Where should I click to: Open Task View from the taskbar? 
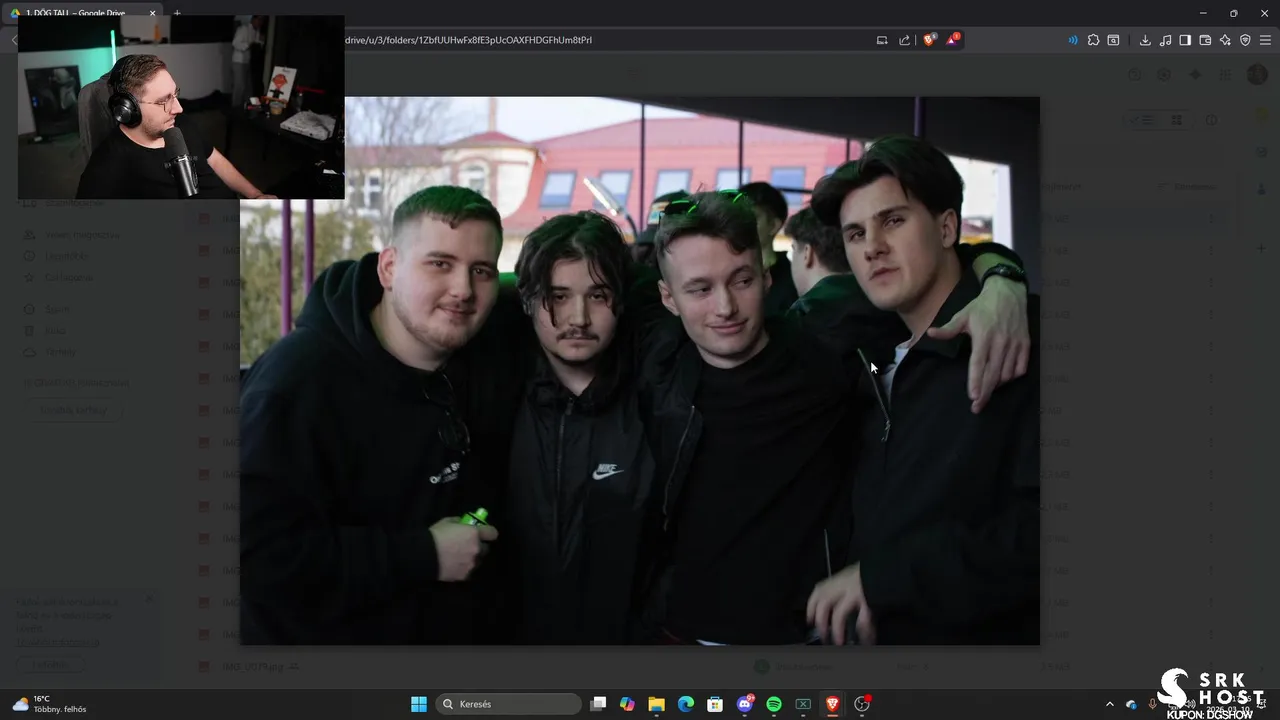pyautogui.click(x=598, y=704)
